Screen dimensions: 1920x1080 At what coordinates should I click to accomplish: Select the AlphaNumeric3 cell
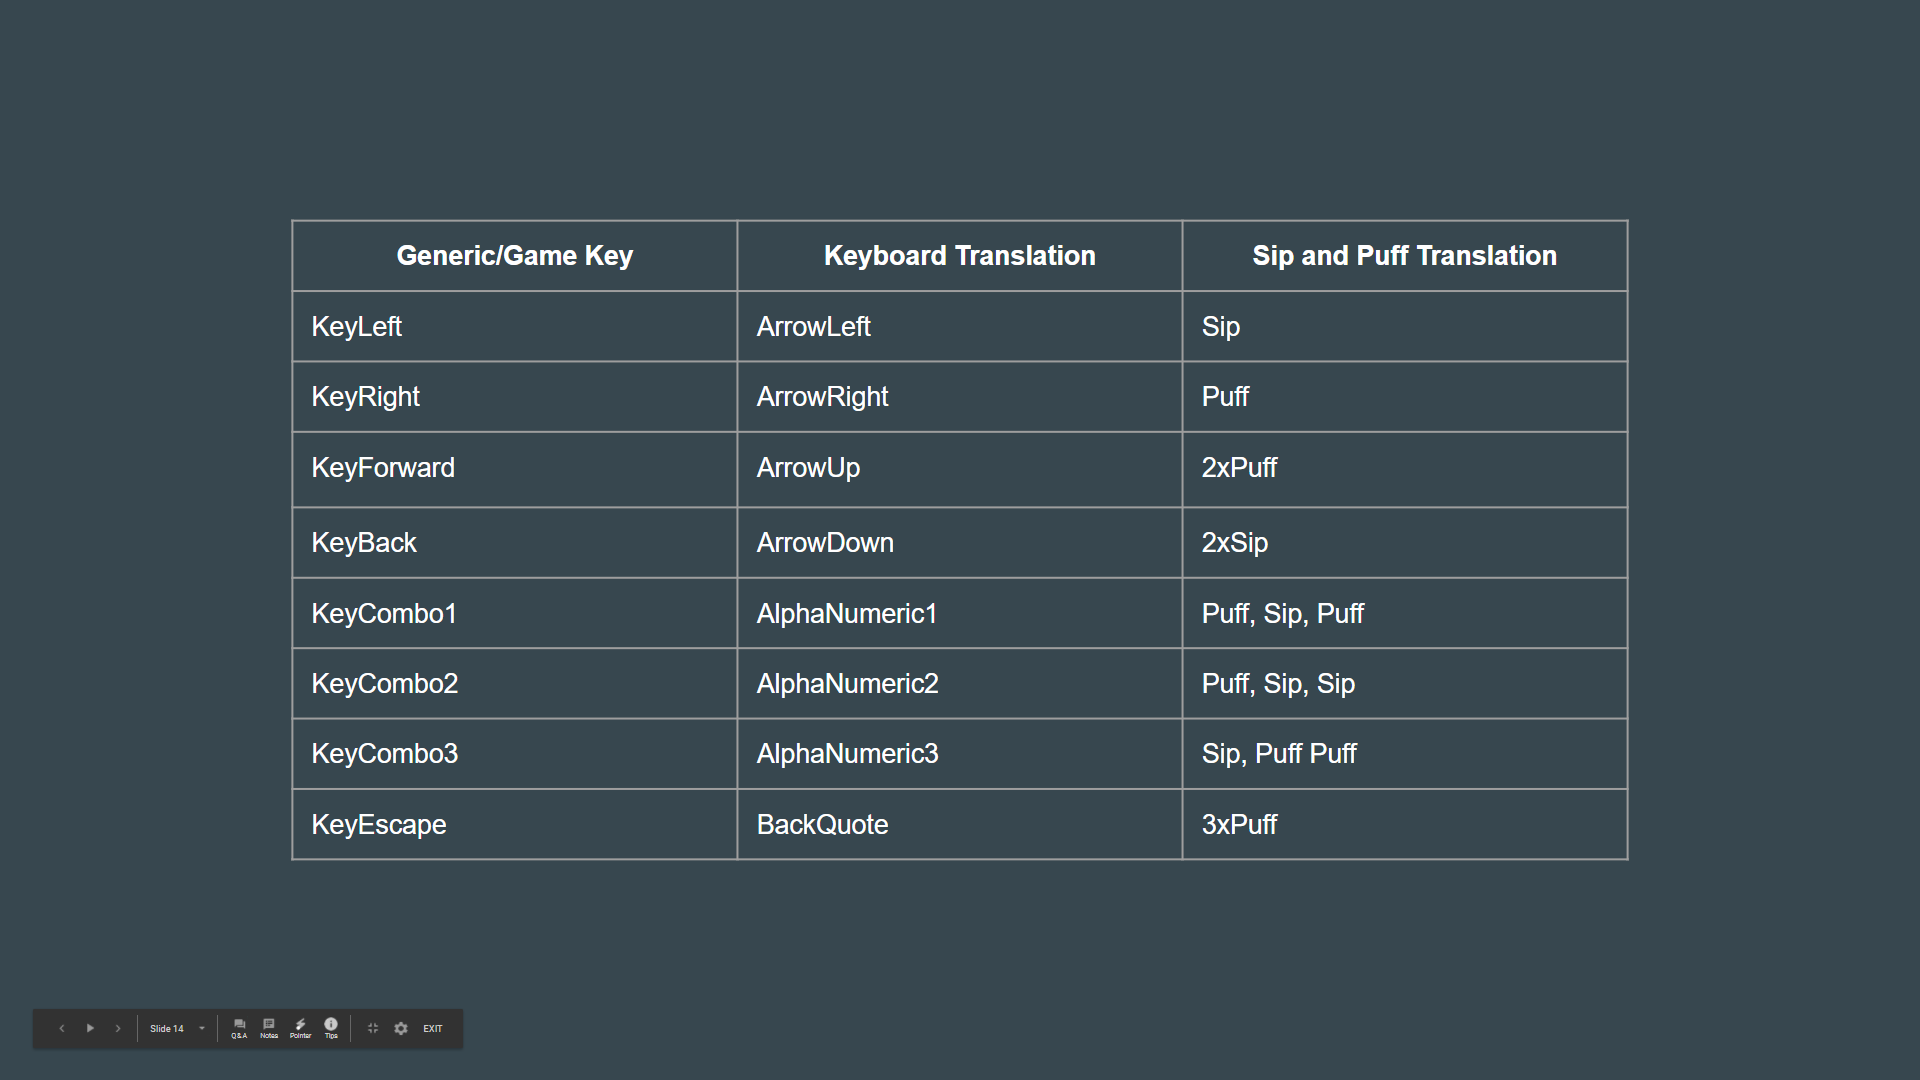tap(959, 754)
